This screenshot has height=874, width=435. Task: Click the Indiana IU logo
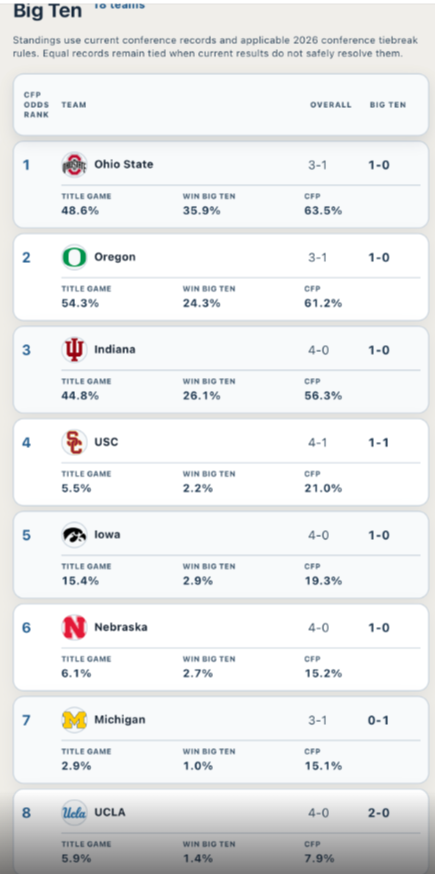pyautogui.click(x=74, y=350)
